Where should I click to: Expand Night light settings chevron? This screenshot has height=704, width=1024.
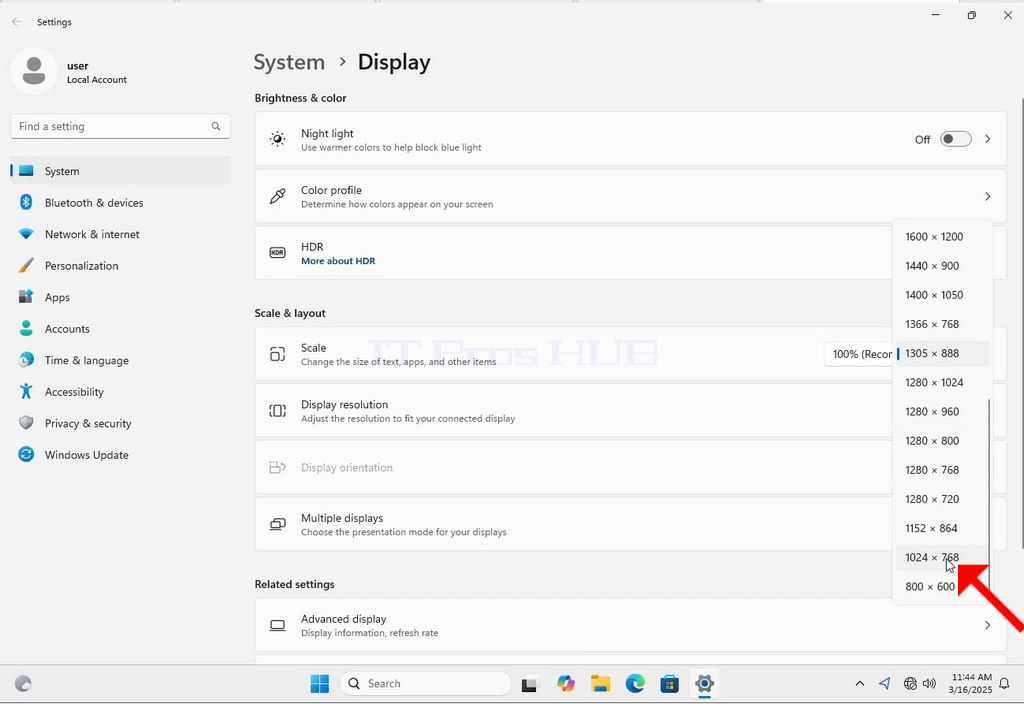[987, 139]
